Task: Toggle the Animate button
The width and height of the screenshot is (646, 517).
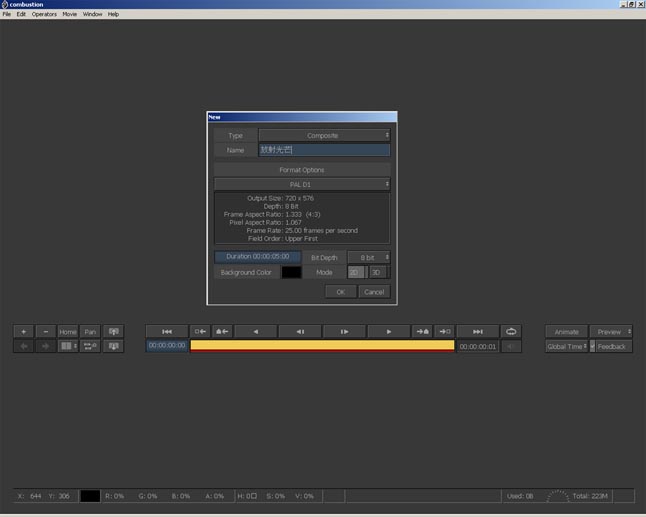Action: tap(566, 332)
